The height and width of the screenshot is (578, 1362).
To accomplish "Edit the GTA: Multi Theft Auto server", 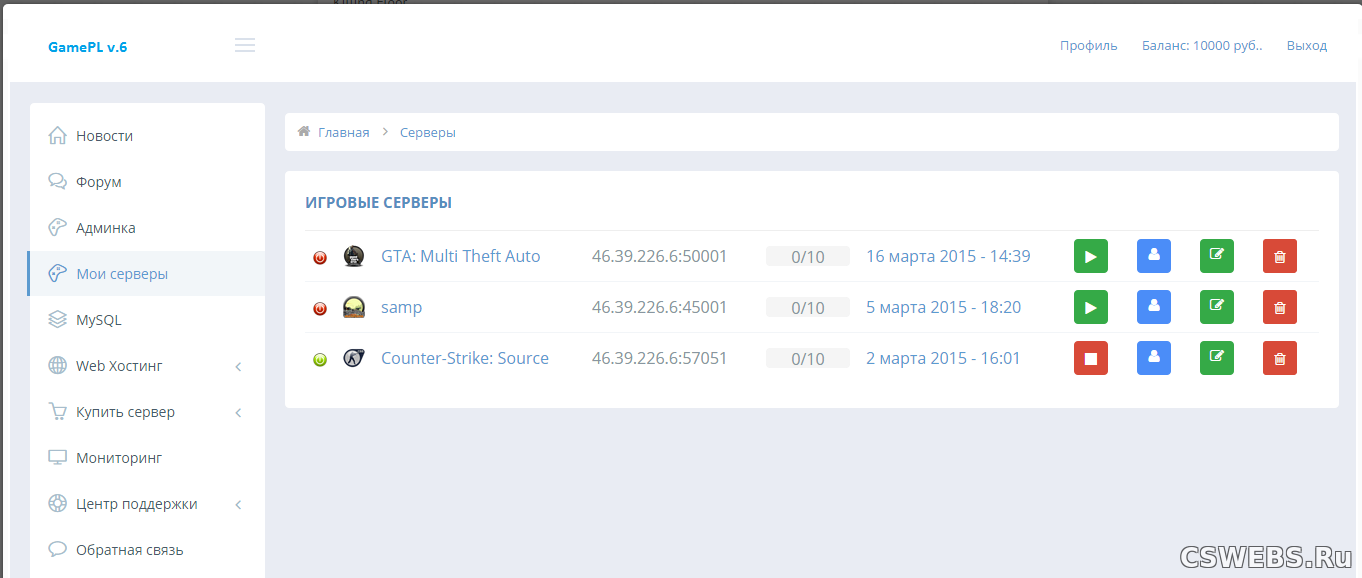I will click(x=1217, y=256).
